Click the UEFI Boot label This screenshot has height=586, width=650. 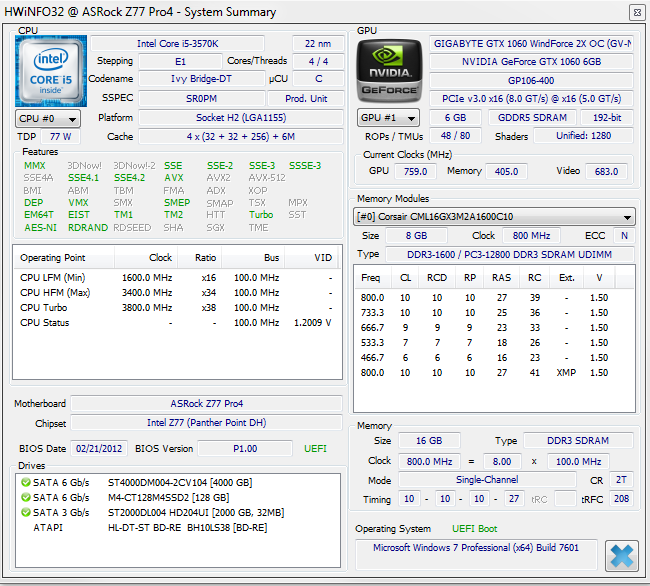[475, 529]
